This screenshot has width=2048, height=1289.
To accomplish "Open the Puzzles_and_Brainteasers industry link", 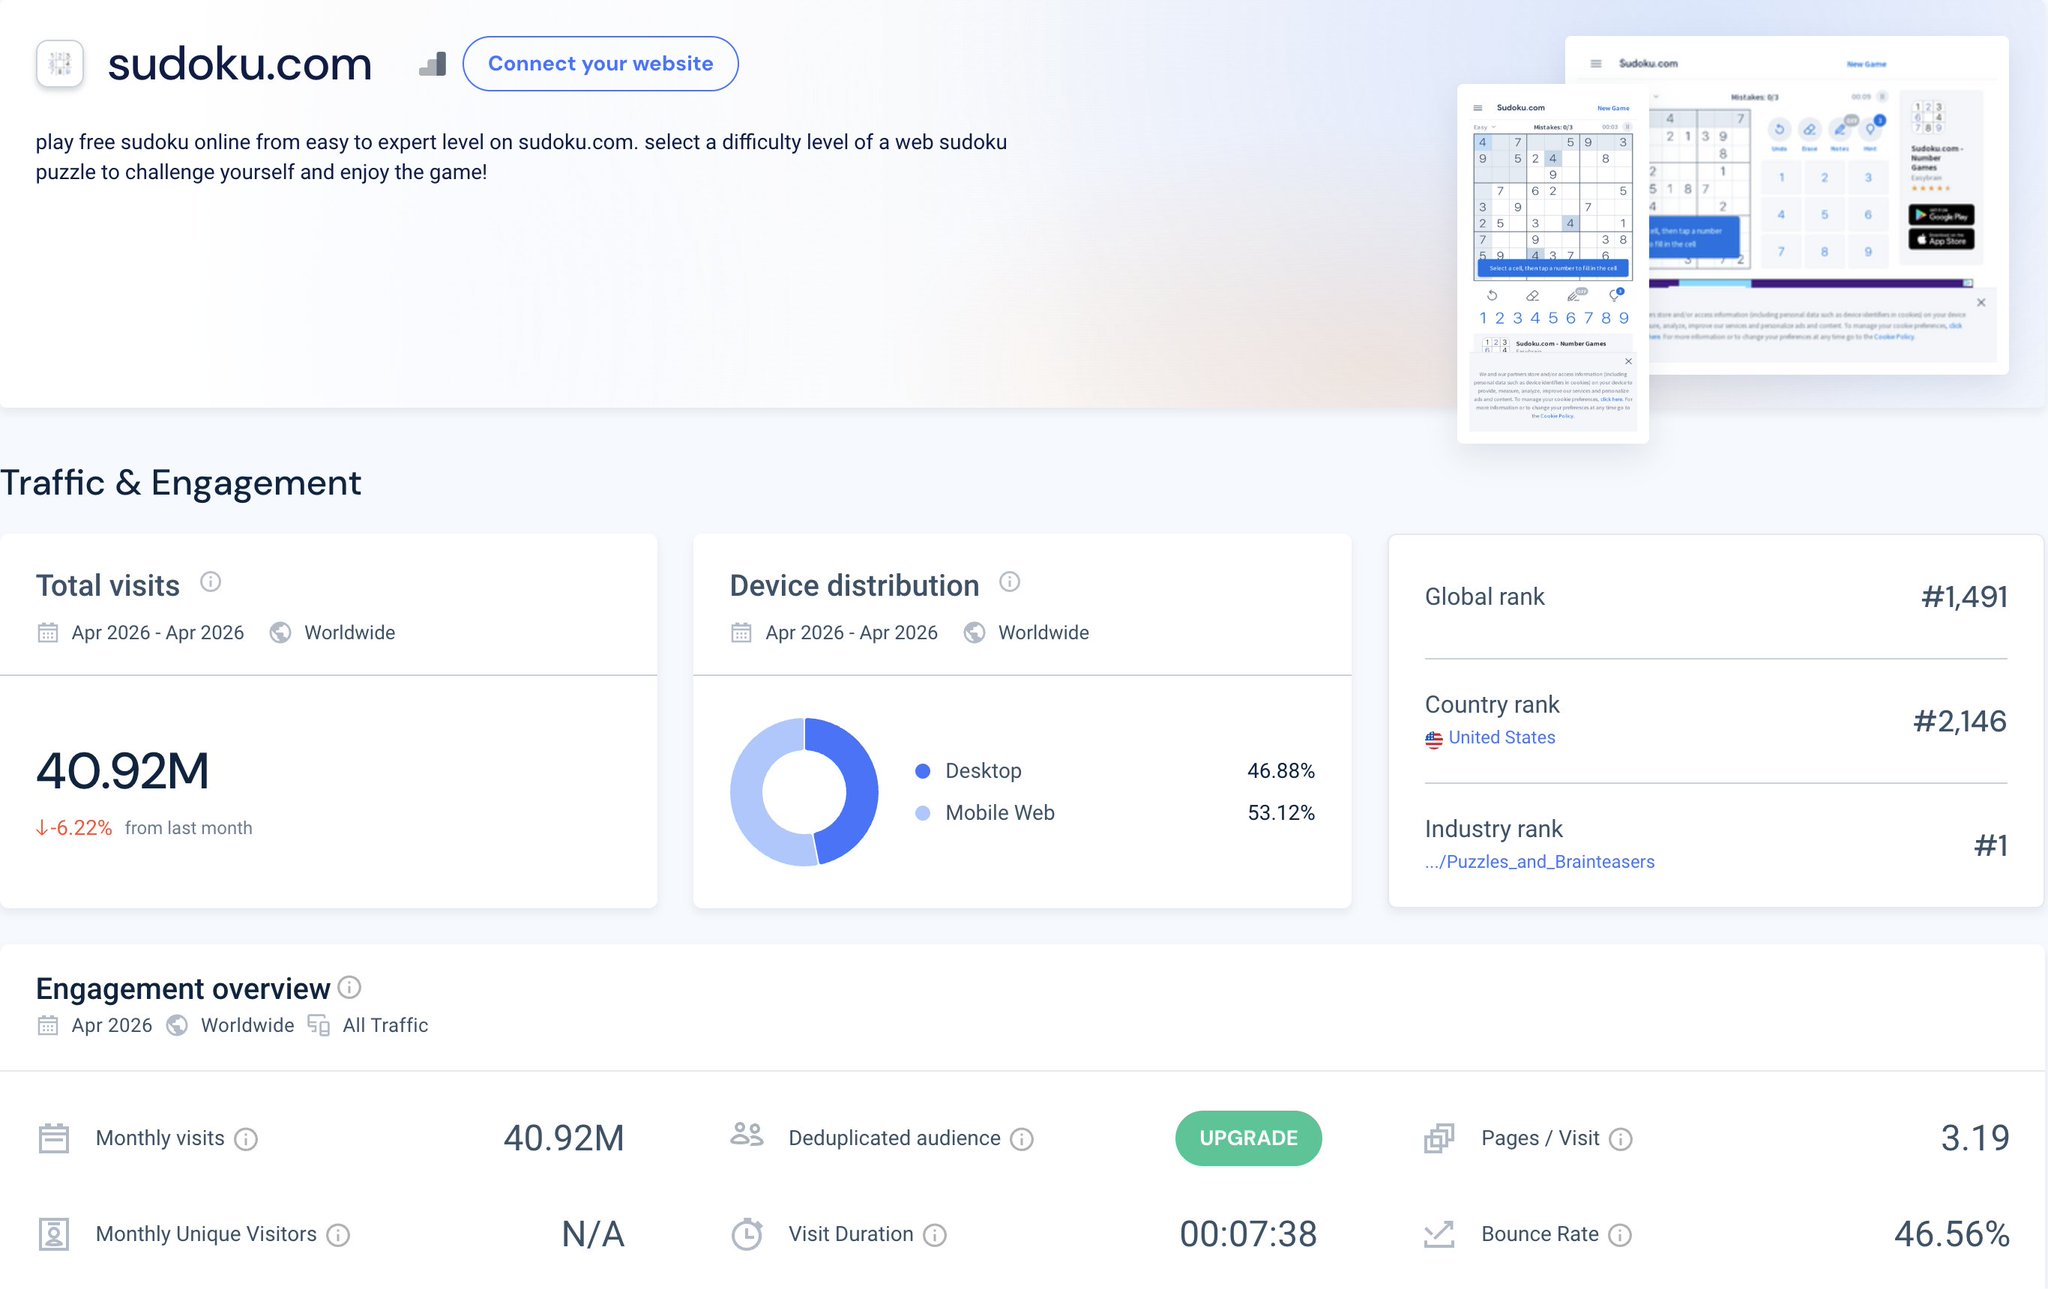I will pos(1540,861).
